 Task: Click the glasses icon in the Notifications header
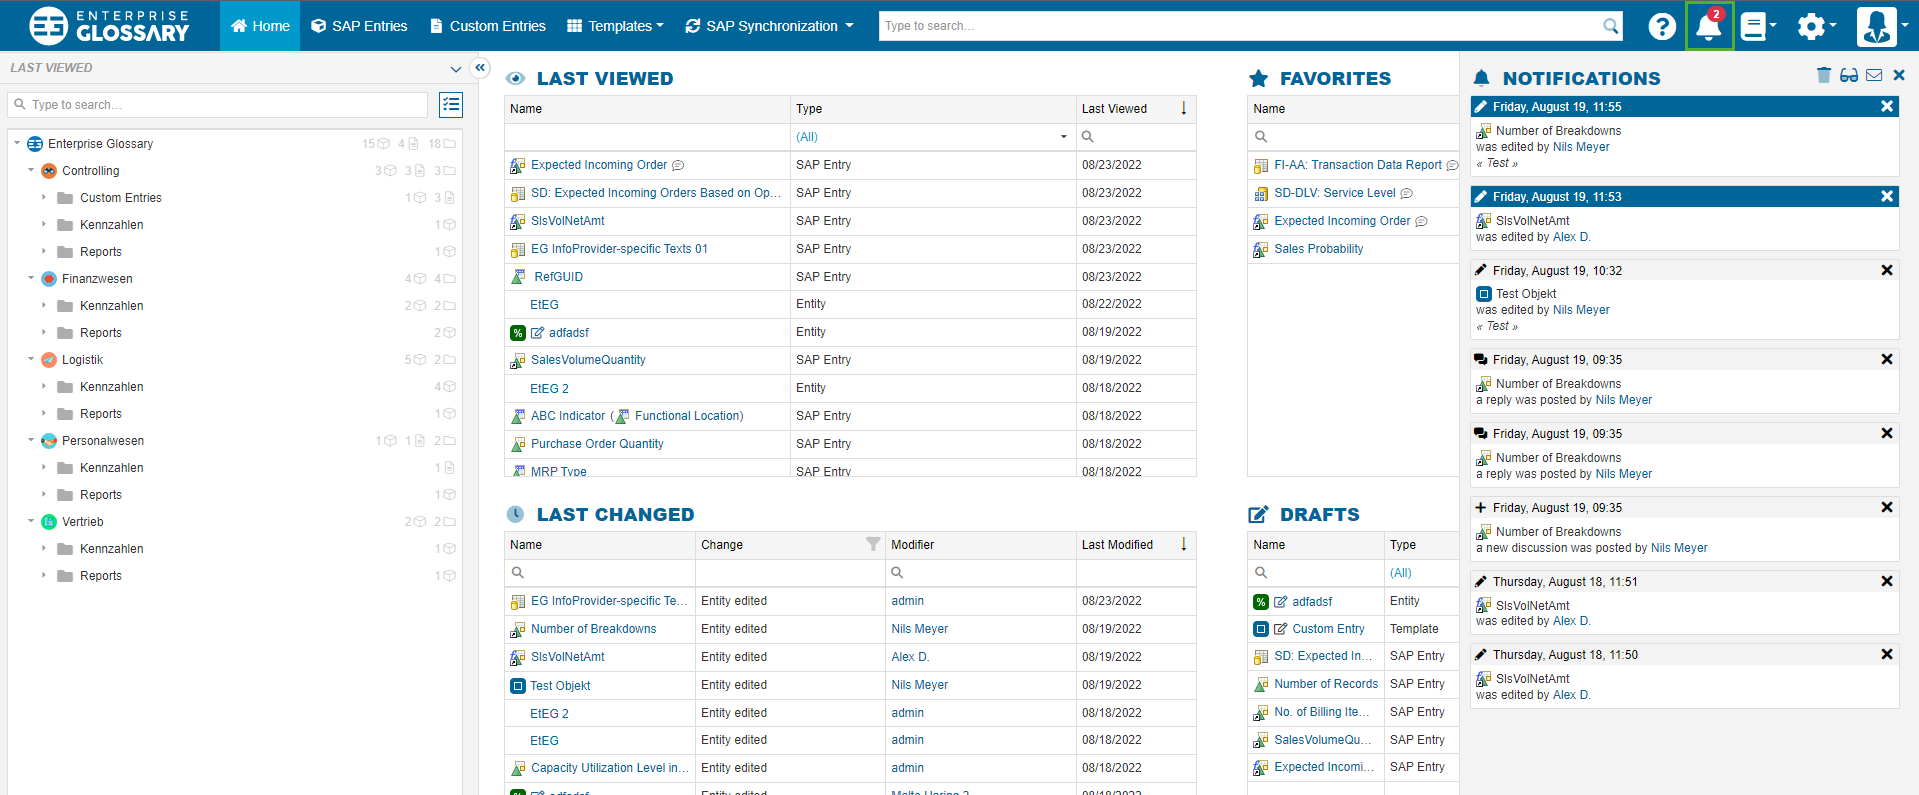pyautogui.click(x=1848, y=75)
